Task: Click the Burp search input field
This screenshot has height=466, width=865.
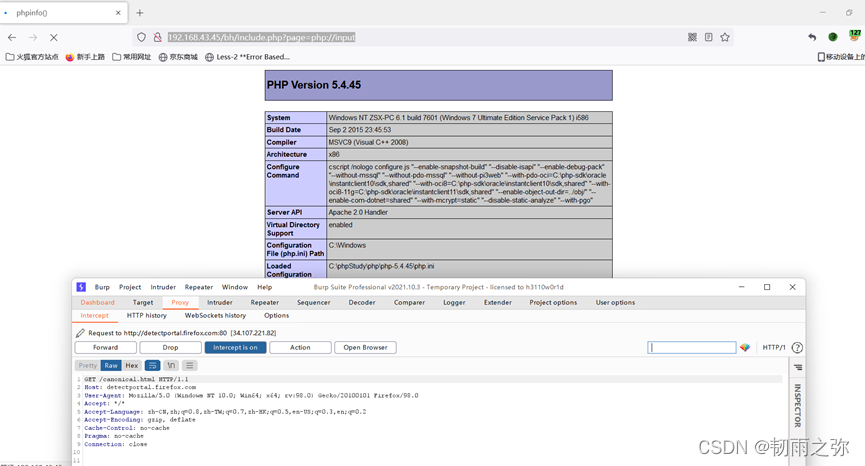Action: (692, 347)
